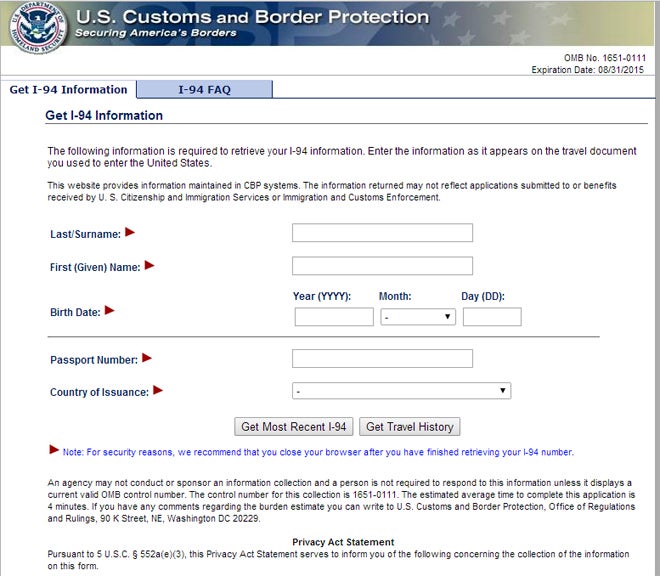This screenshot has width=660, height=576.
Task: Click the 'Get I-94 Information' section heading
Action: coord(104,115)
